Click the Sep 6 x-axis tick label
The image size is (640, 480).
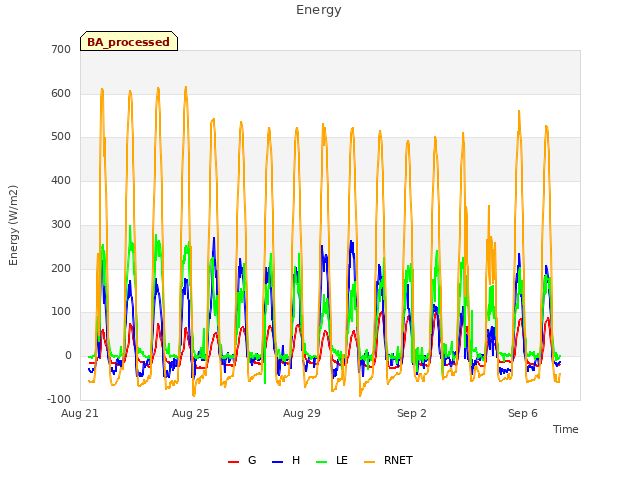click(x=523, y=413)
